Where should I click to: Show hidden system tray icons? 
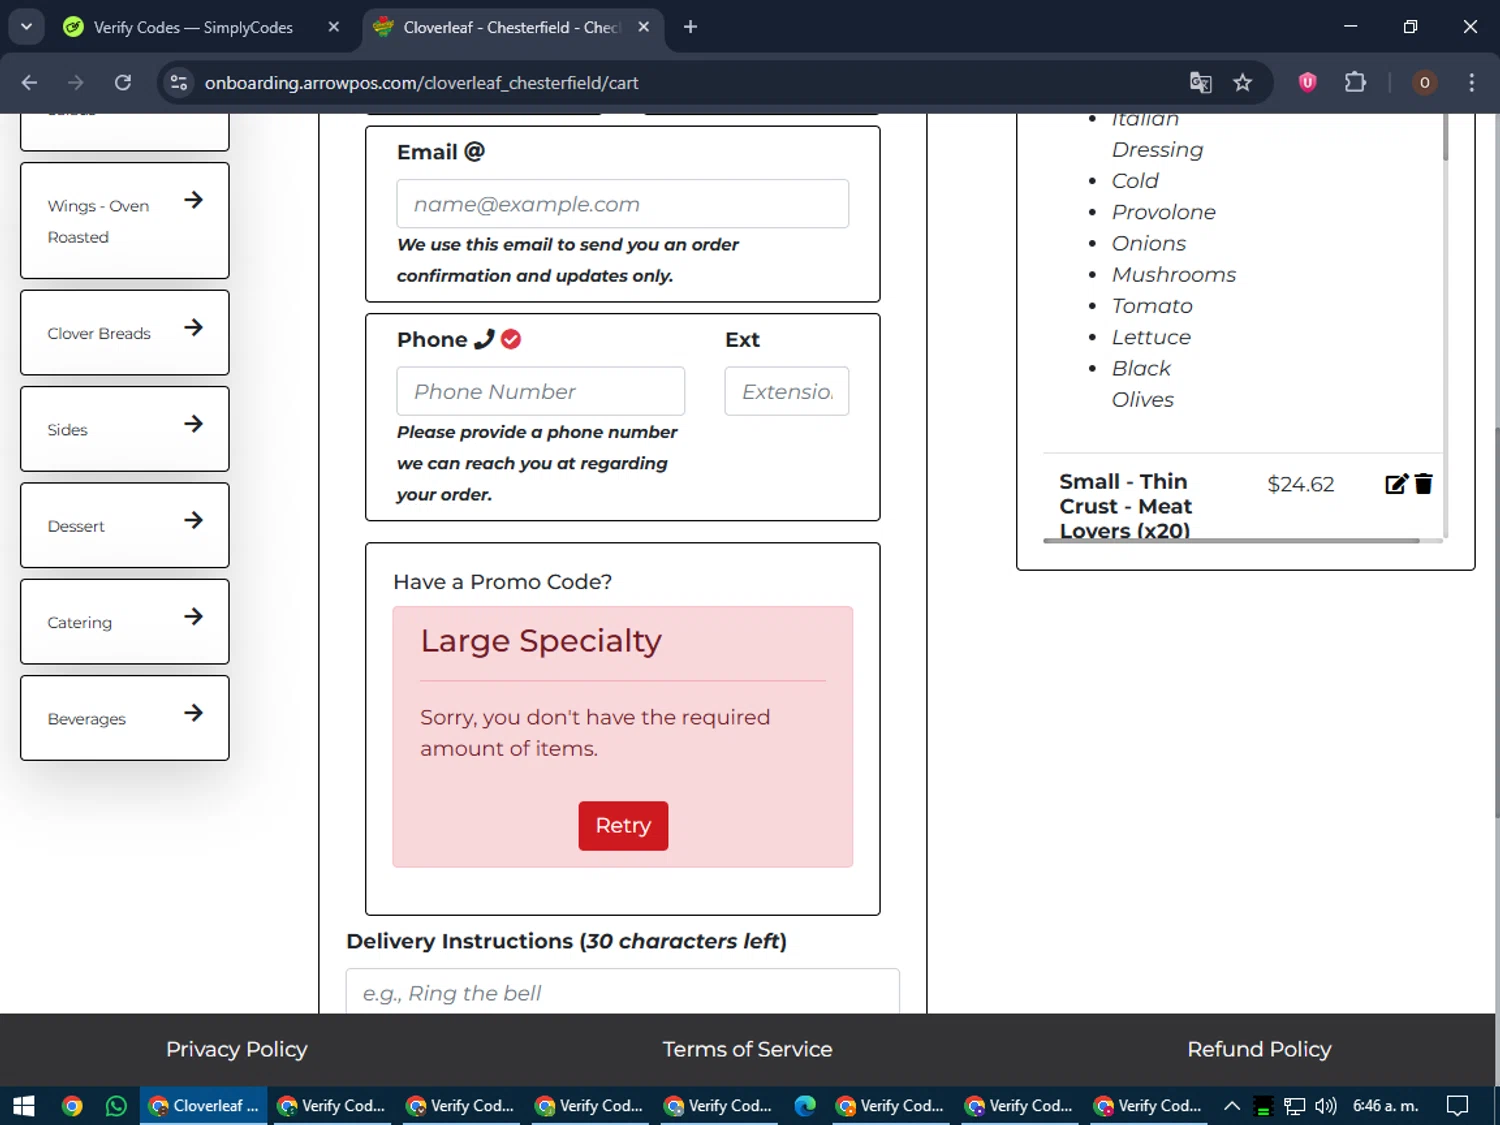tap(1232, 1106)
